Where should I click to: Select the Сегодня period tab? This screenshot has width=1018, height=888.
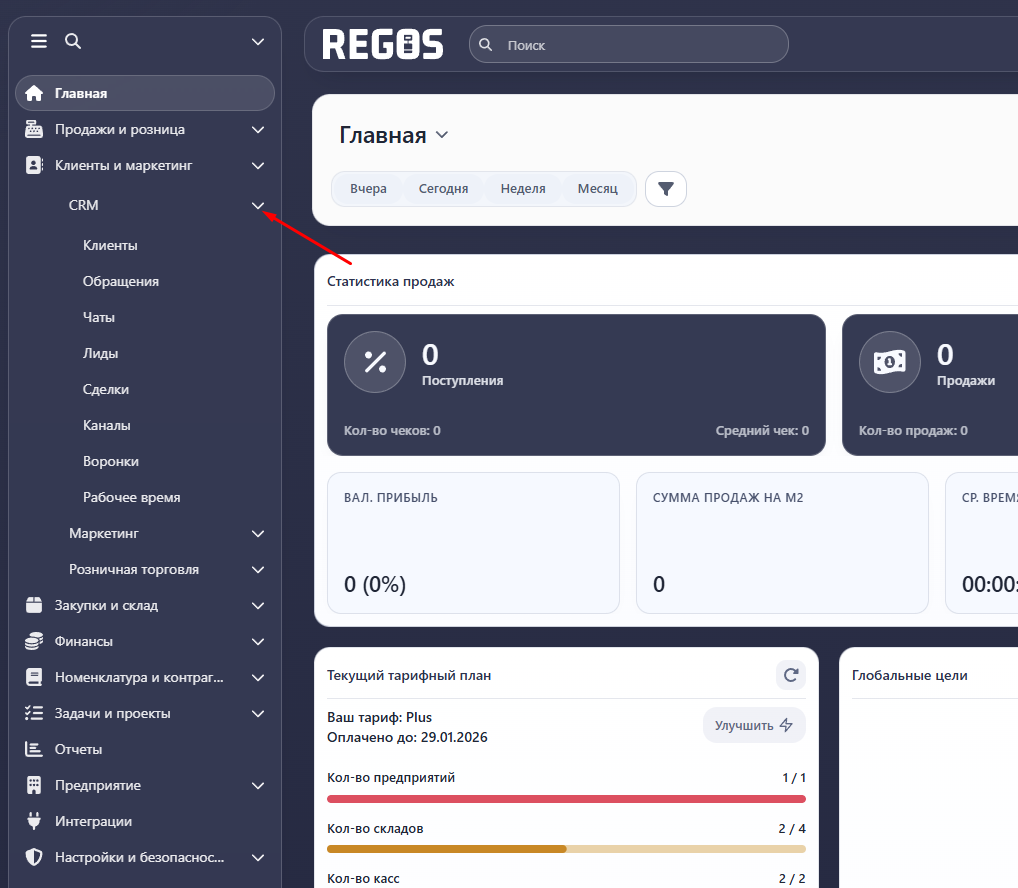pyautogui.click(x=443, y=188)
